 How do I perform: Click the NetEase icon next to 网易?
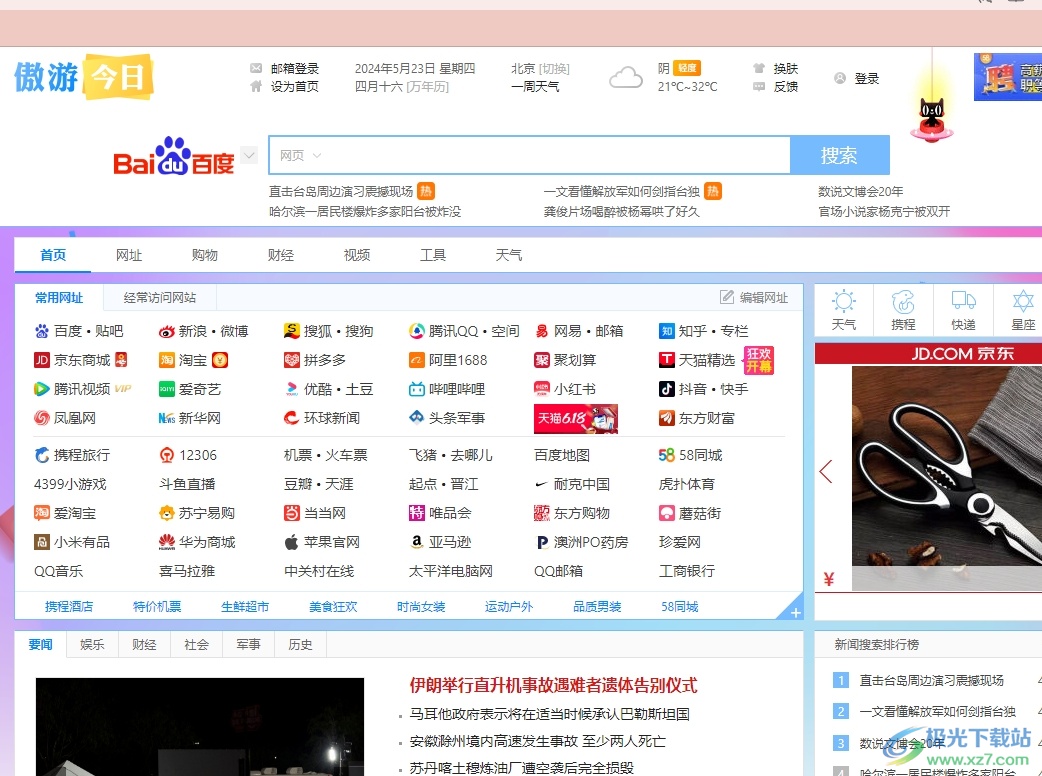[542, 331]
